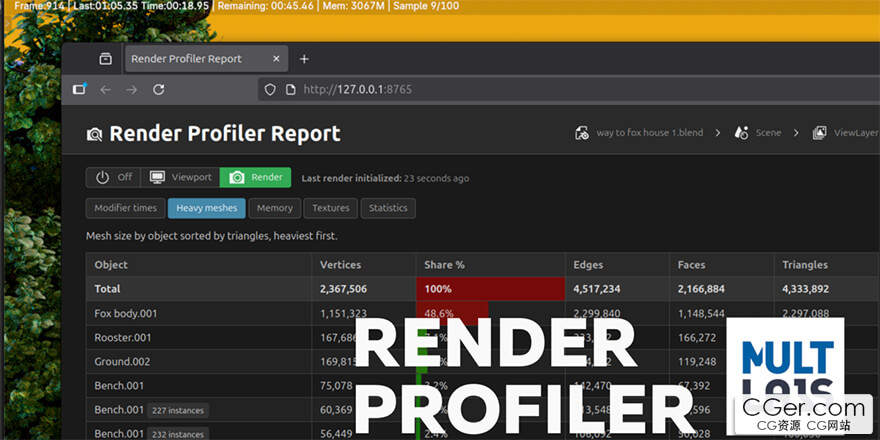Click the browser back arrow
This screenshot has height=440, width=880.
tap(106, 90)
